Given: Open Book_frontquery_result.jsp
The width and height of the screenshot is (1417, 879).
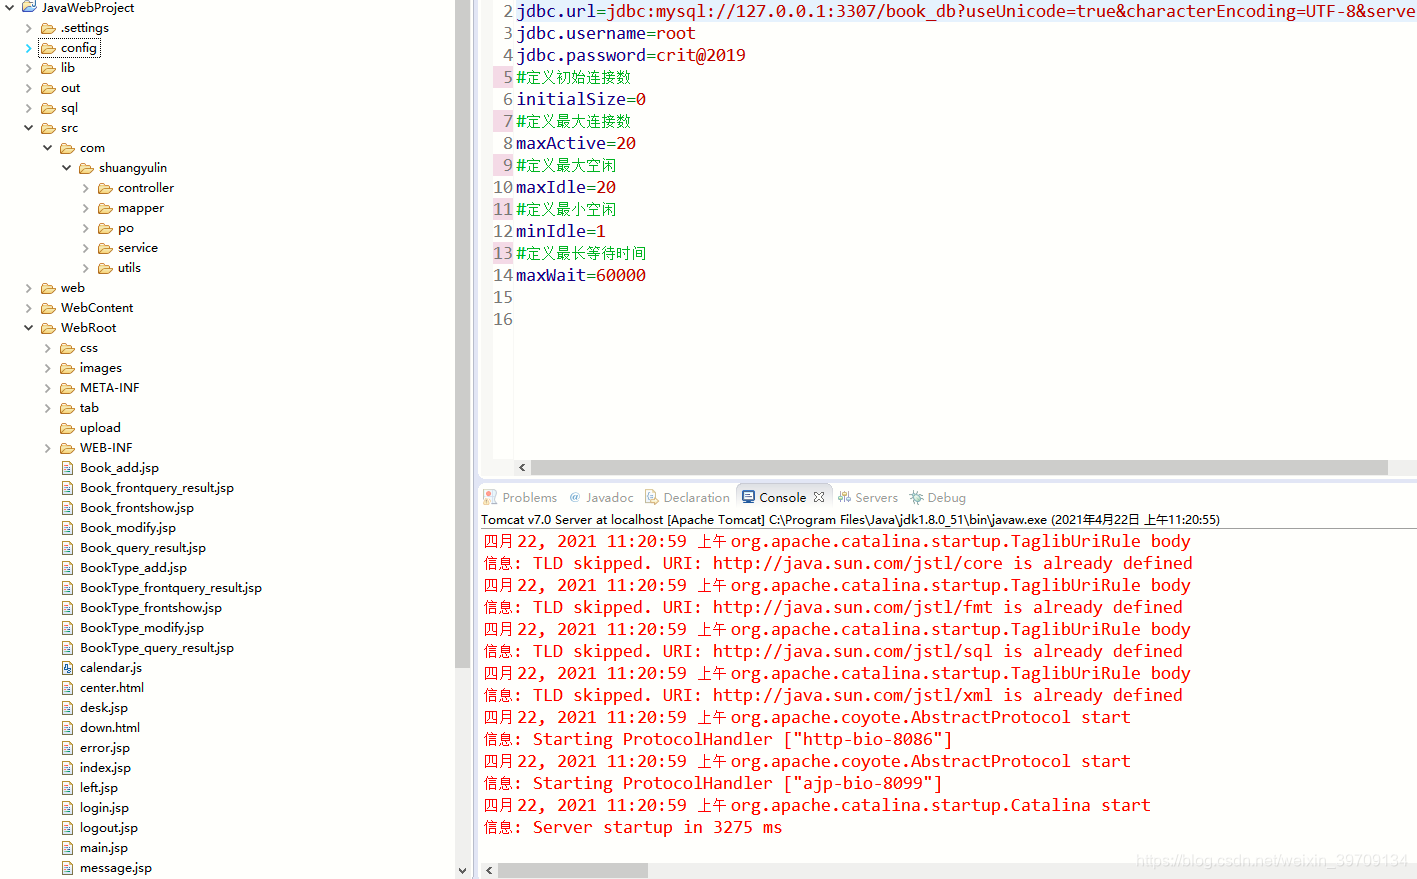Looking at the screenshot, I should [156, 488].
